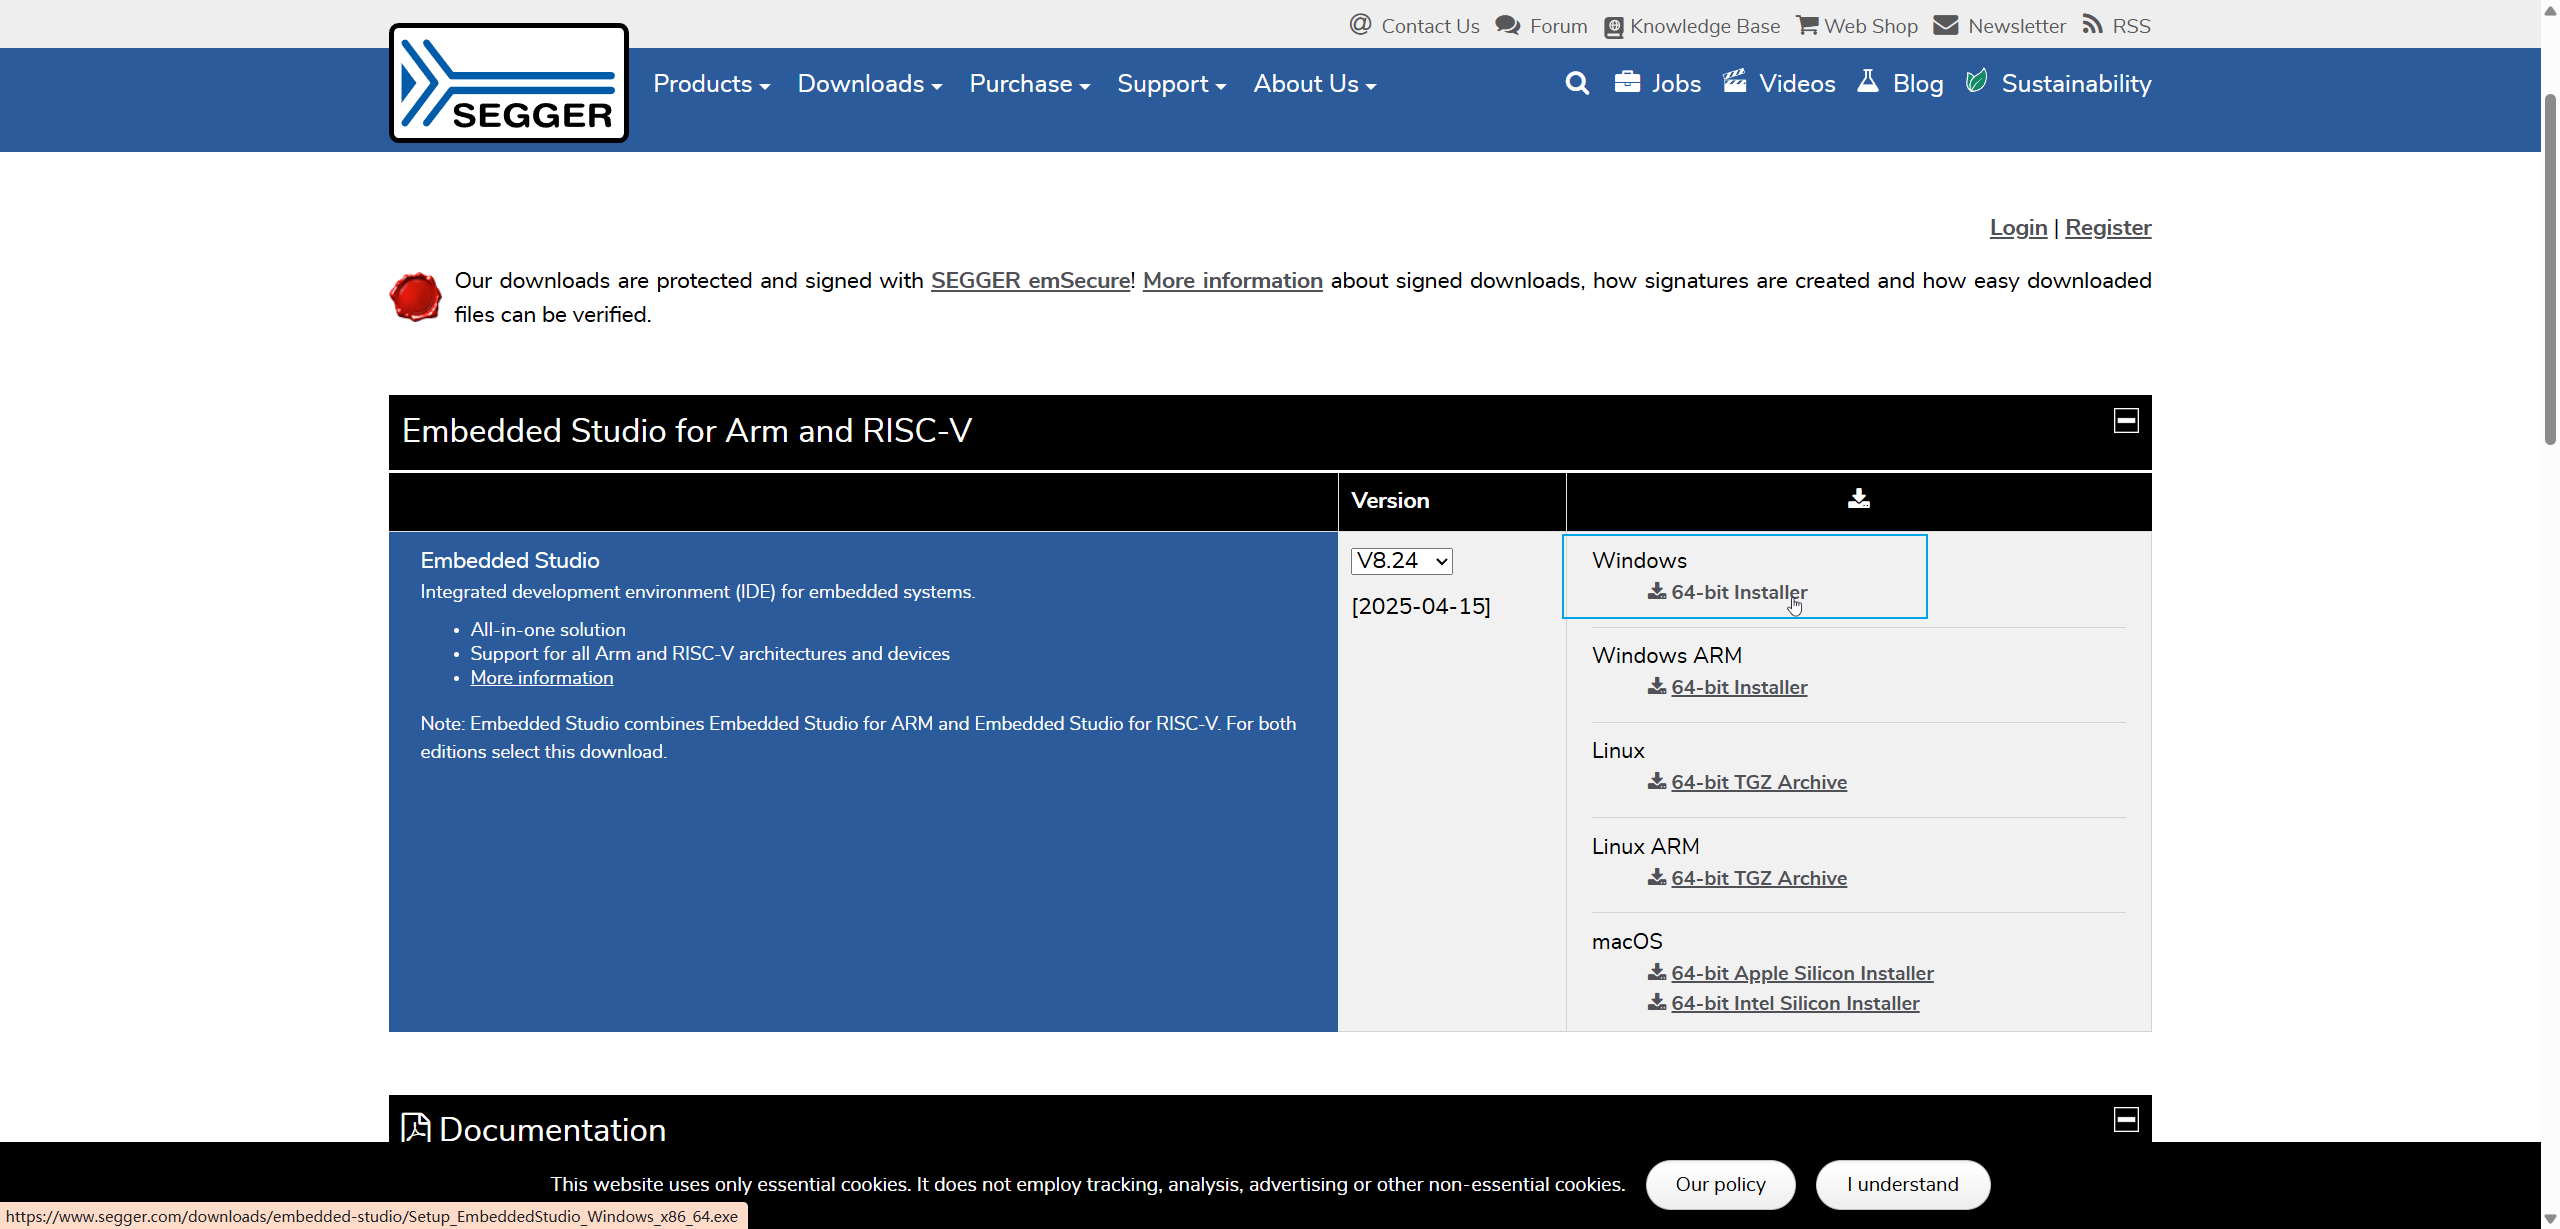Click the page vertical scrollbar thumb
Screen dimensions: 2560x1229
pyautogui.click(x=2550, y=270)
